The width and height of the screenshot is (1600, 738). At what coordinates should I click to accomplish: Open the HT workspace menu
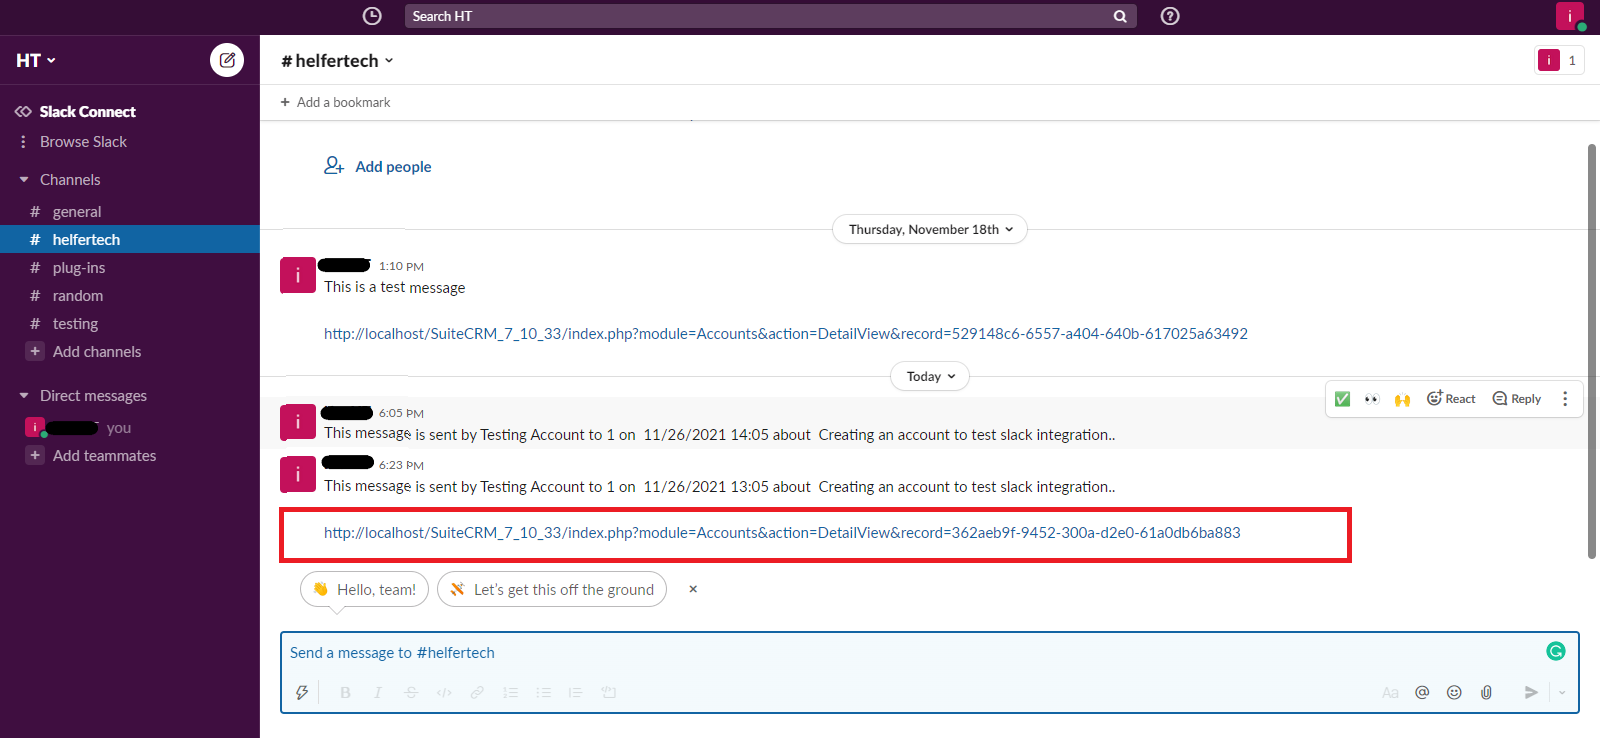click(36, 60)
